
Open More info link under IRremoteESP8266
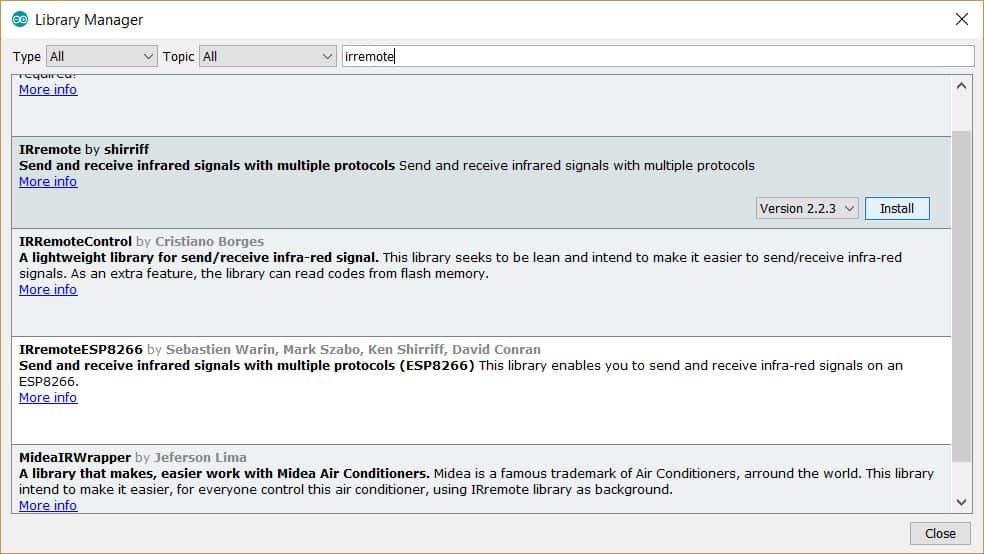48,397
